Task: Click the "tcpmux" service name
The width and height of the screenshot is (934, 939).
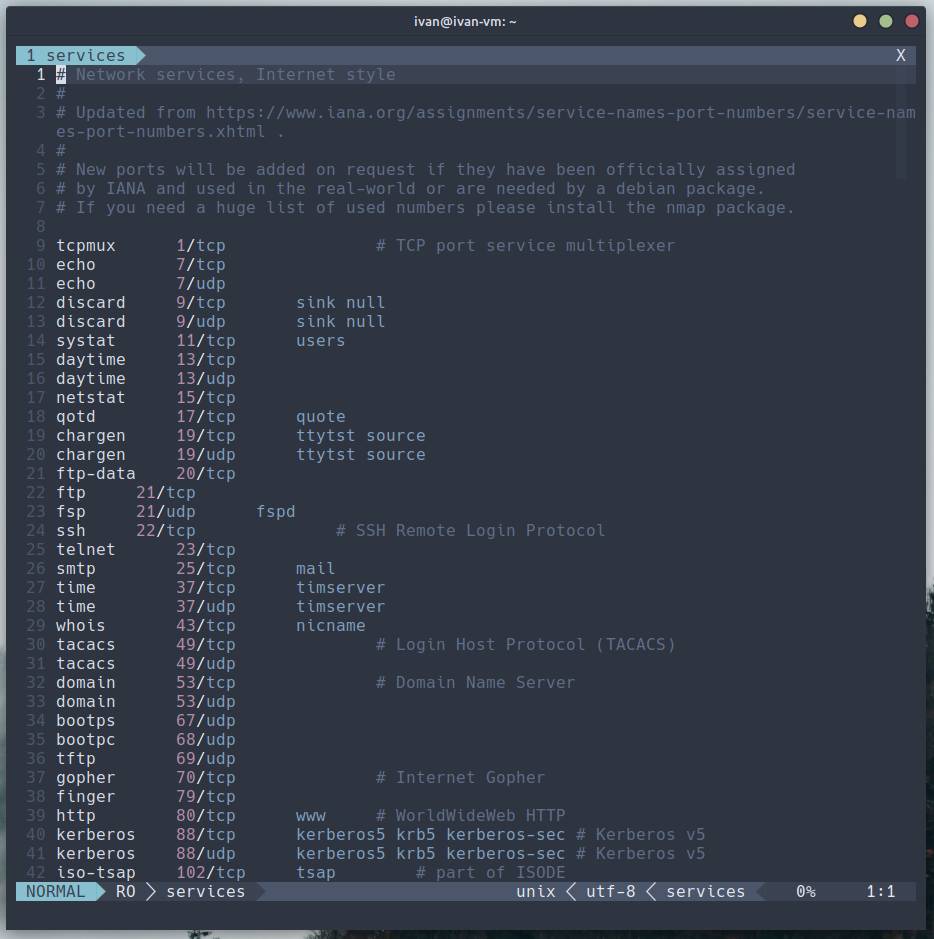Action: [86, 245]
